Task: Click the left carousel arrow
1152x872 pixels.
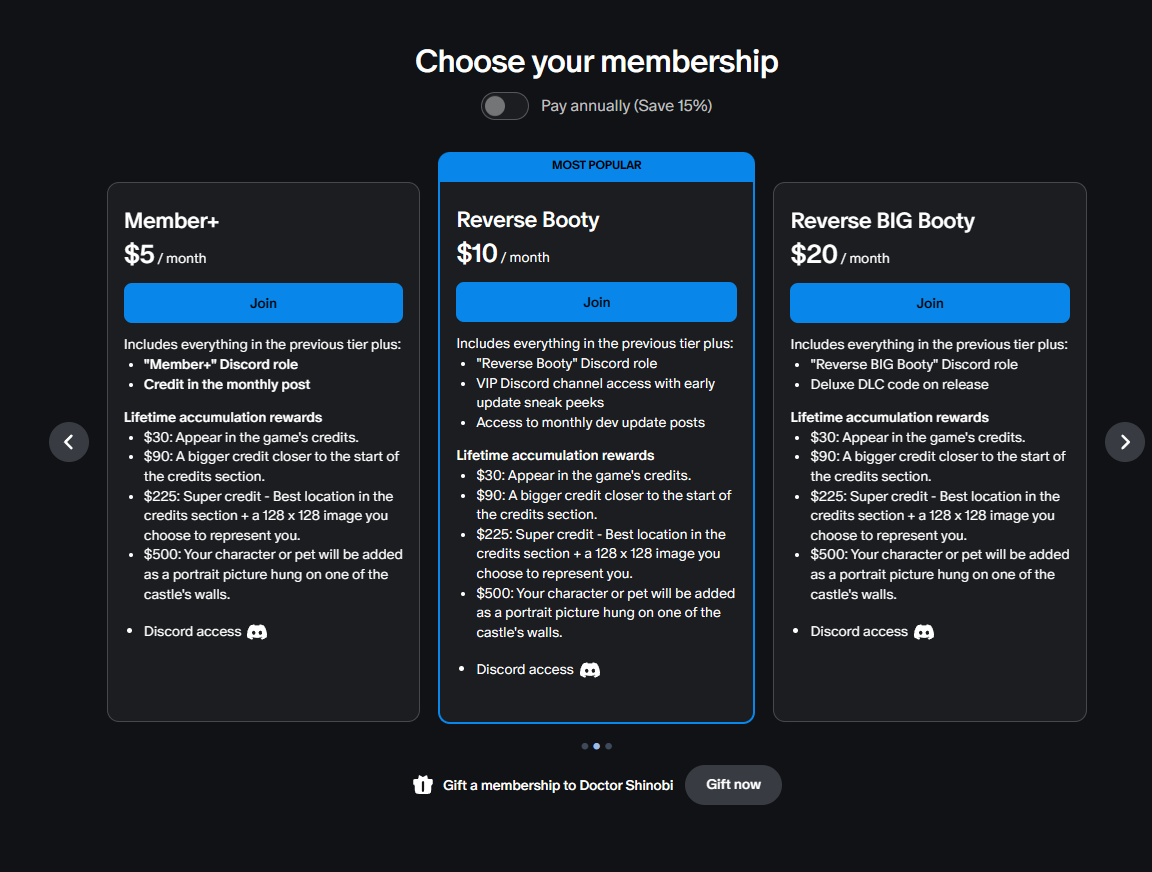Action: [69, 442]
